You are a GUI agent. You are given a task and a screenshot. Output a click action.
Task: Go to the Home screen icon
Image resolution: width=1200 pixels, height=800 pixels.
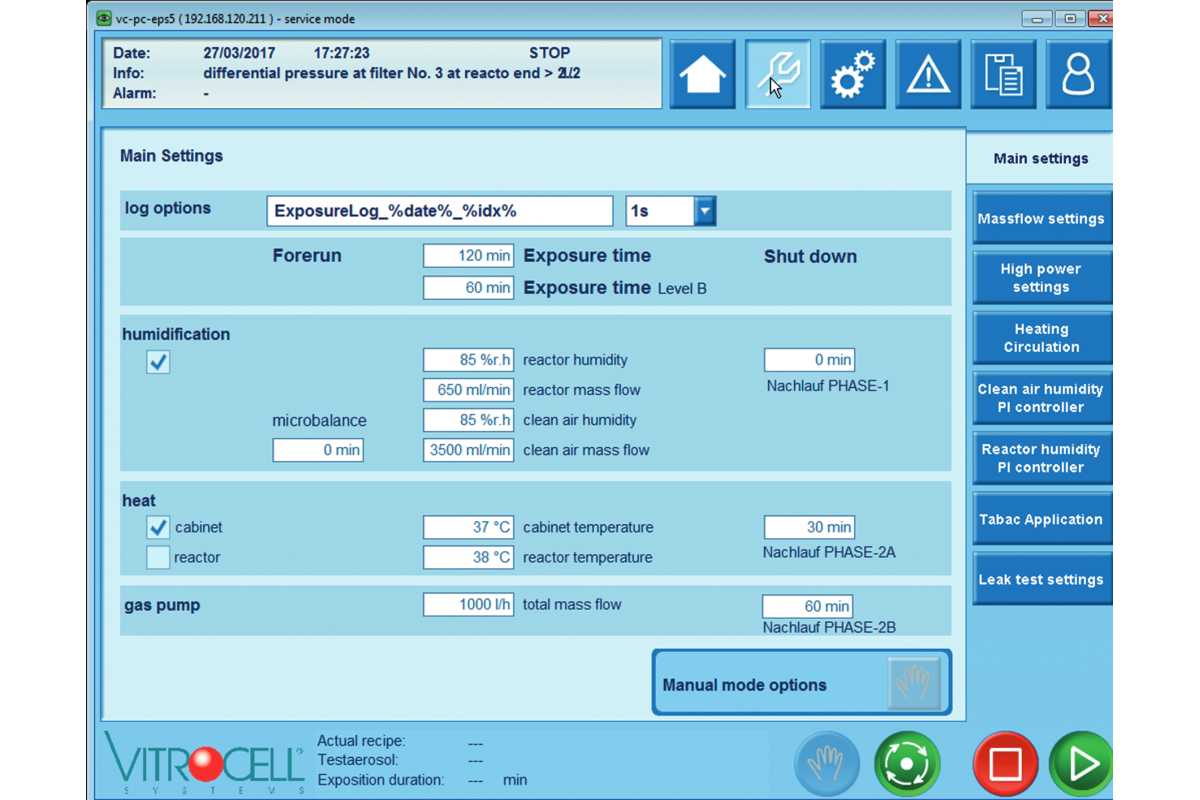coord(702,75)
